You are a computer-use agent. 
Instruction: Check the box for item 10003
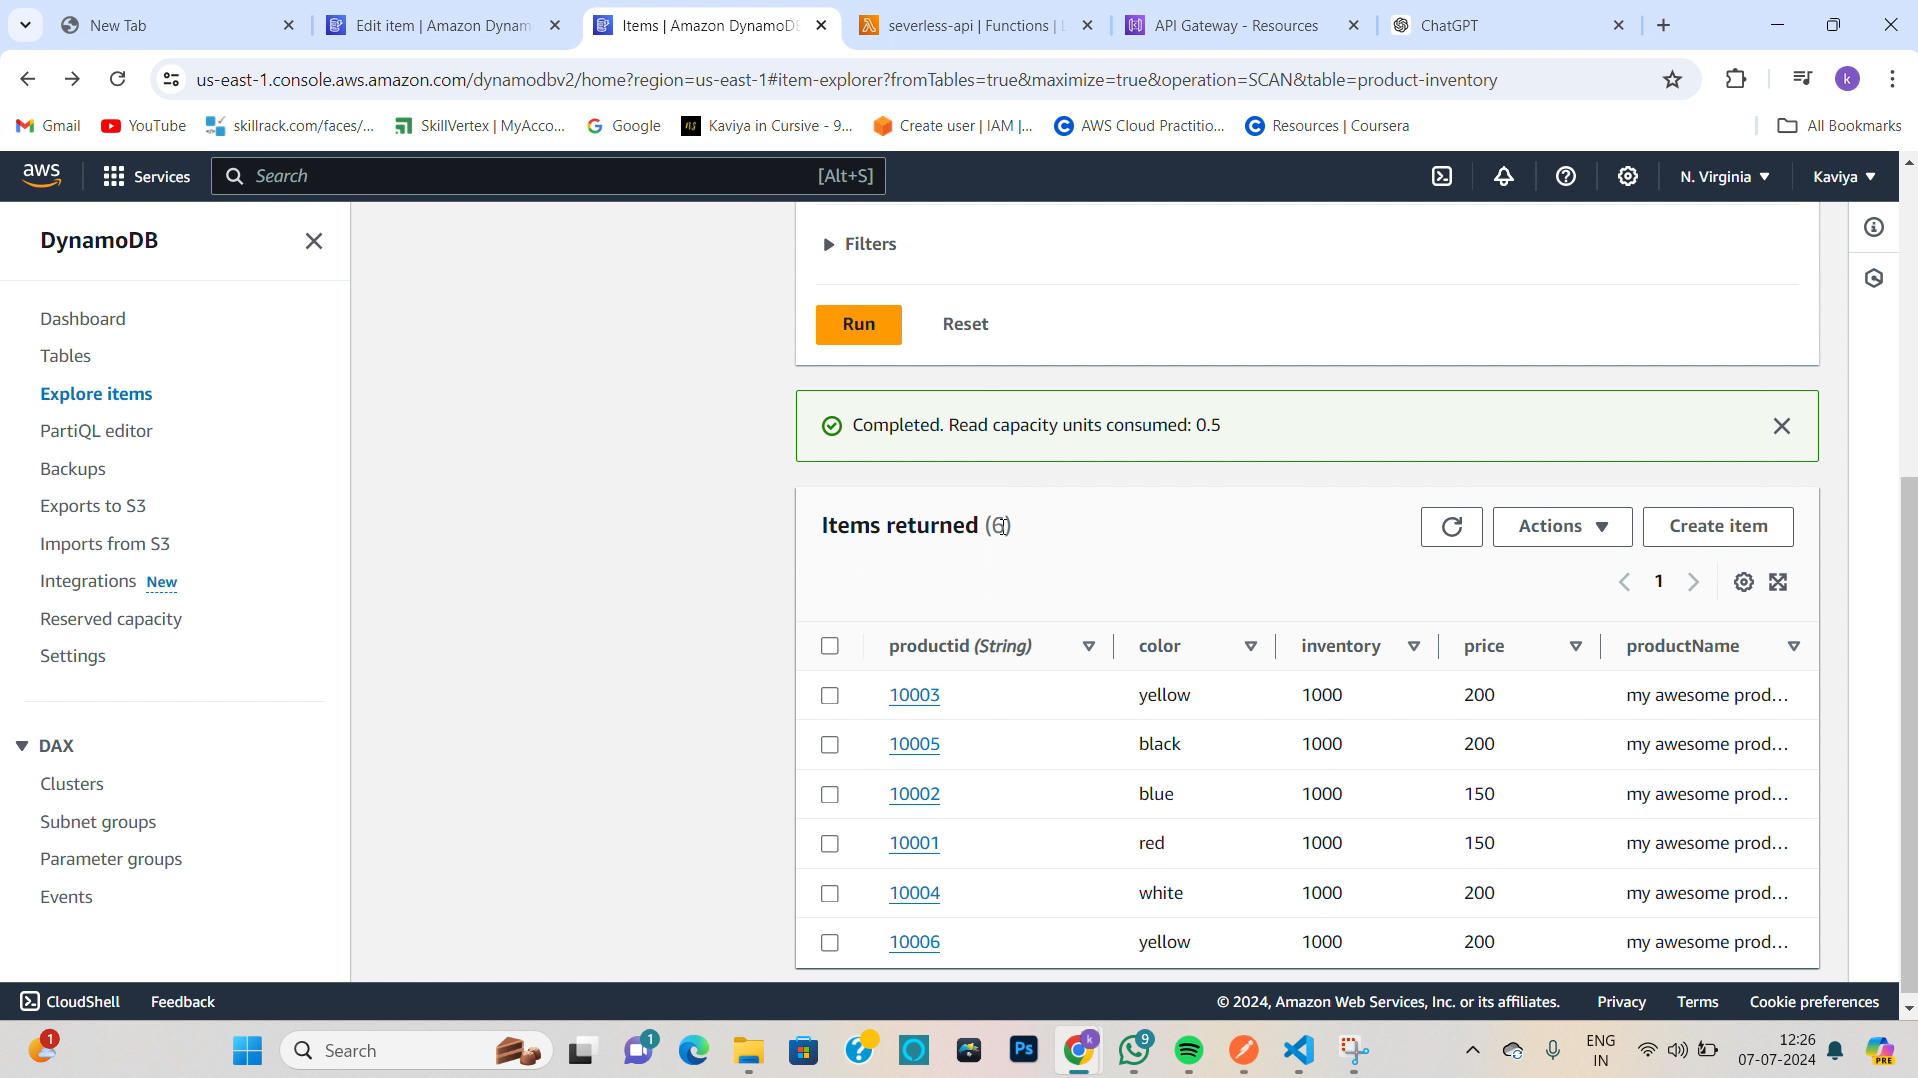point(830,696)
